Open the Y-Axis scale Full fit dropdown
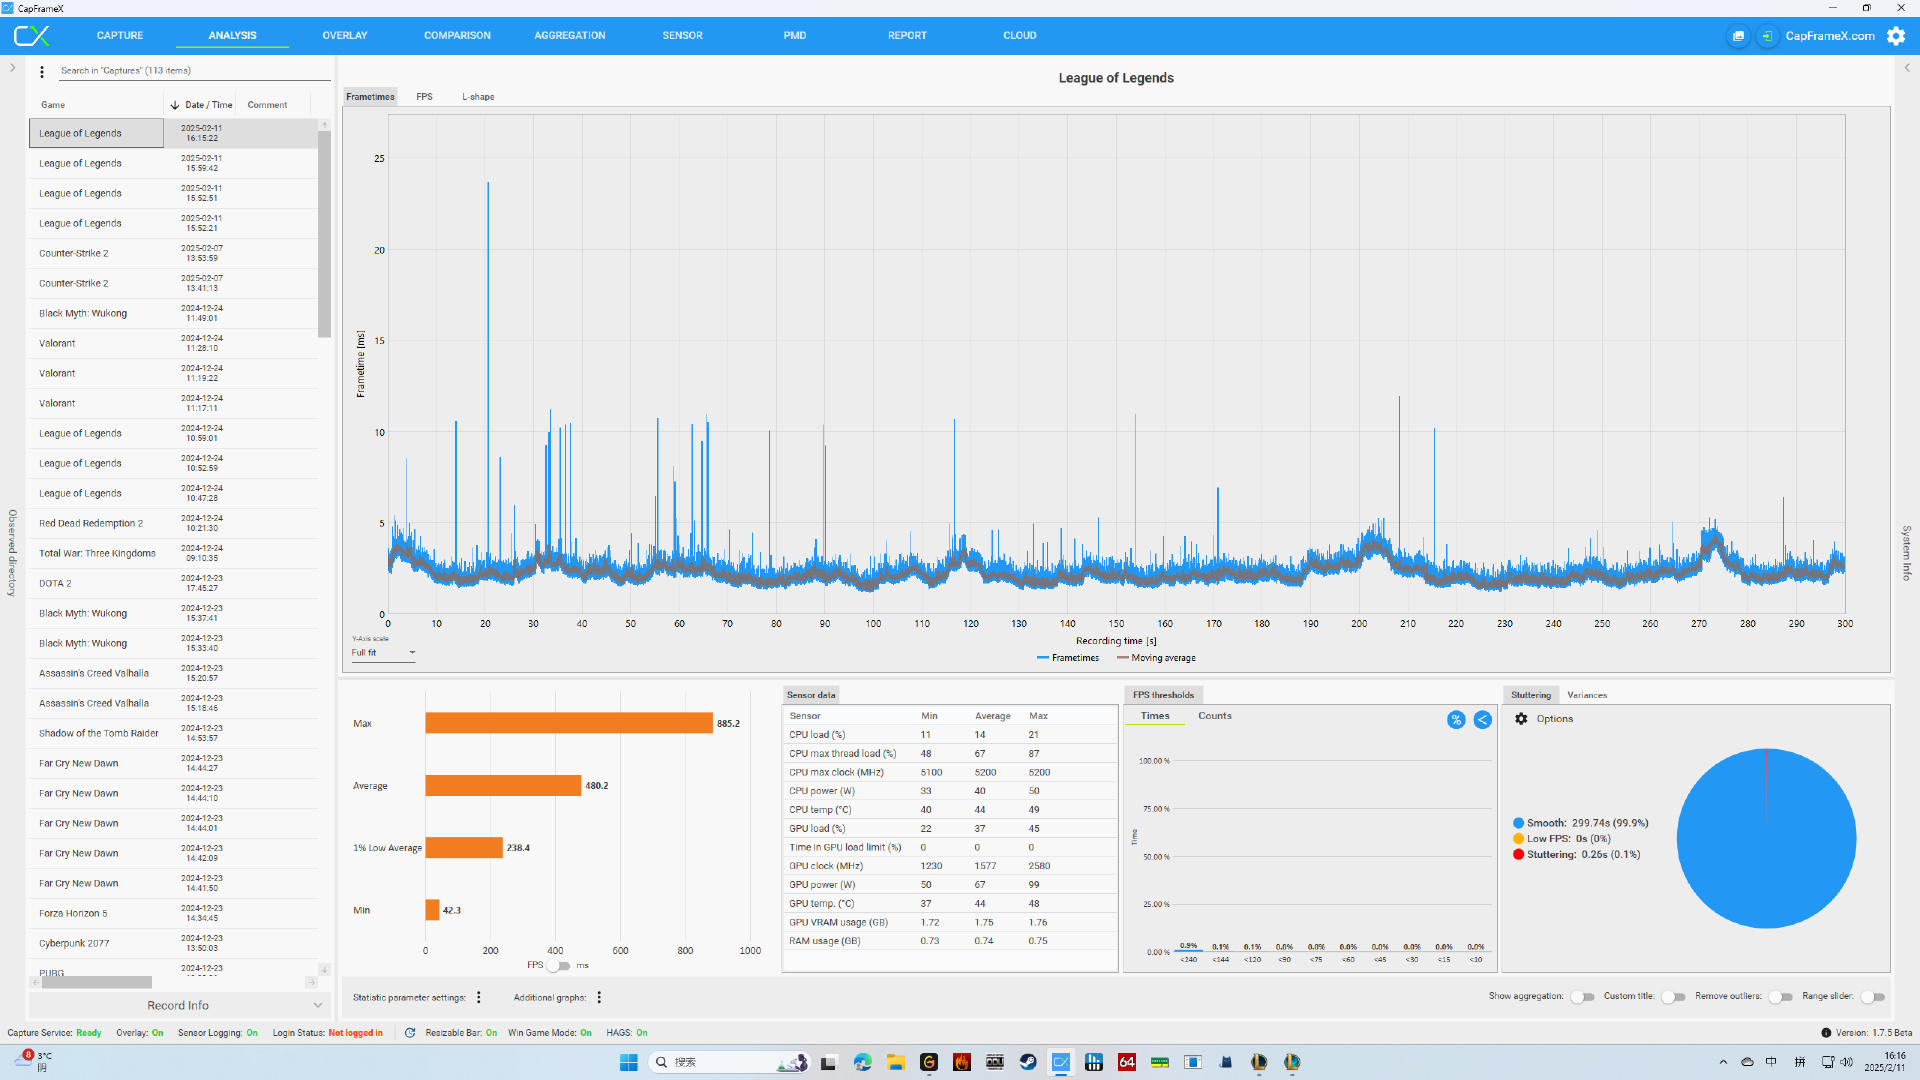Image resolution: width=1920 pixels, height=1080 pixels. click(383, 653)
